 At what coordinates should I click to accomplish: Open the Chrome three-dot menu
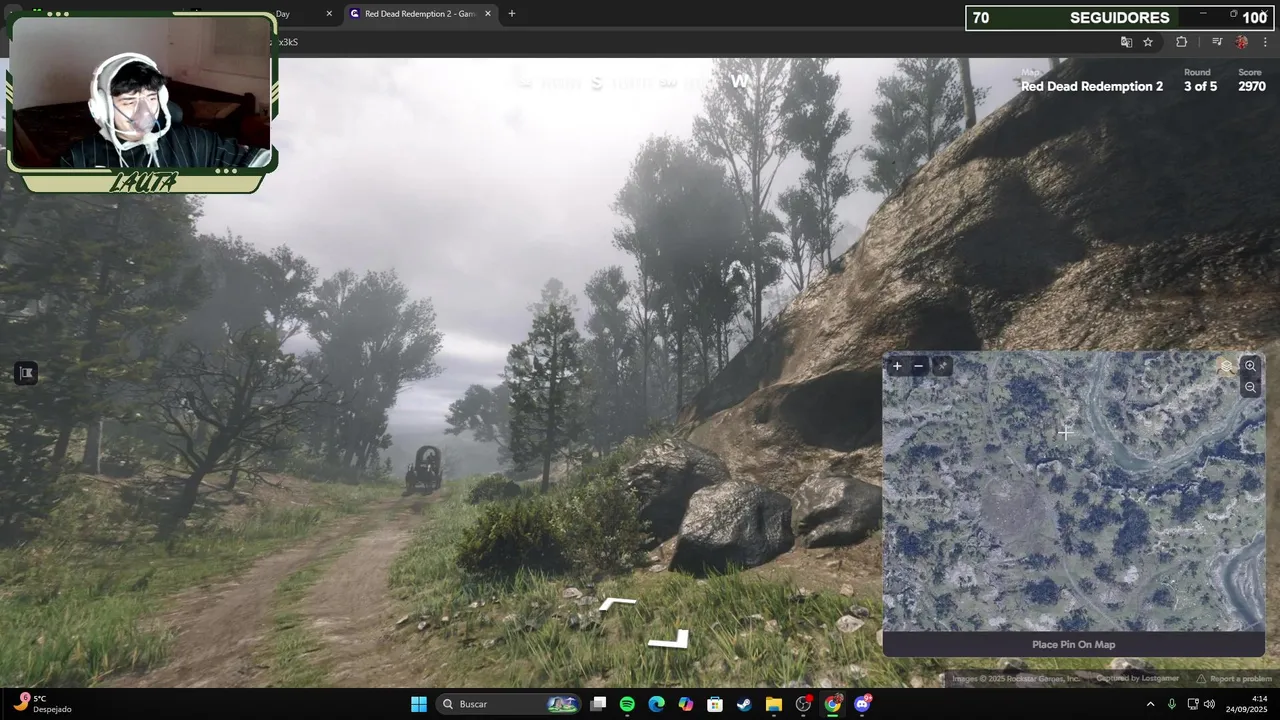[x=1265, y=42]
